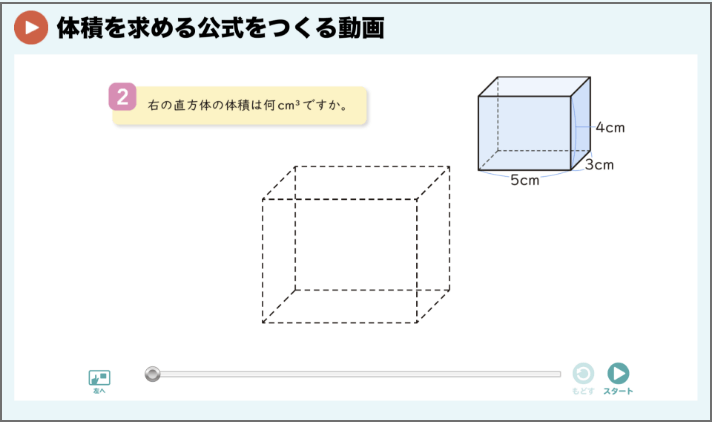The image size is (712, 422).
Task: Click the title 体積を求める公式をつくる動画
Action: pyautogui.click(x=221, y=28)
